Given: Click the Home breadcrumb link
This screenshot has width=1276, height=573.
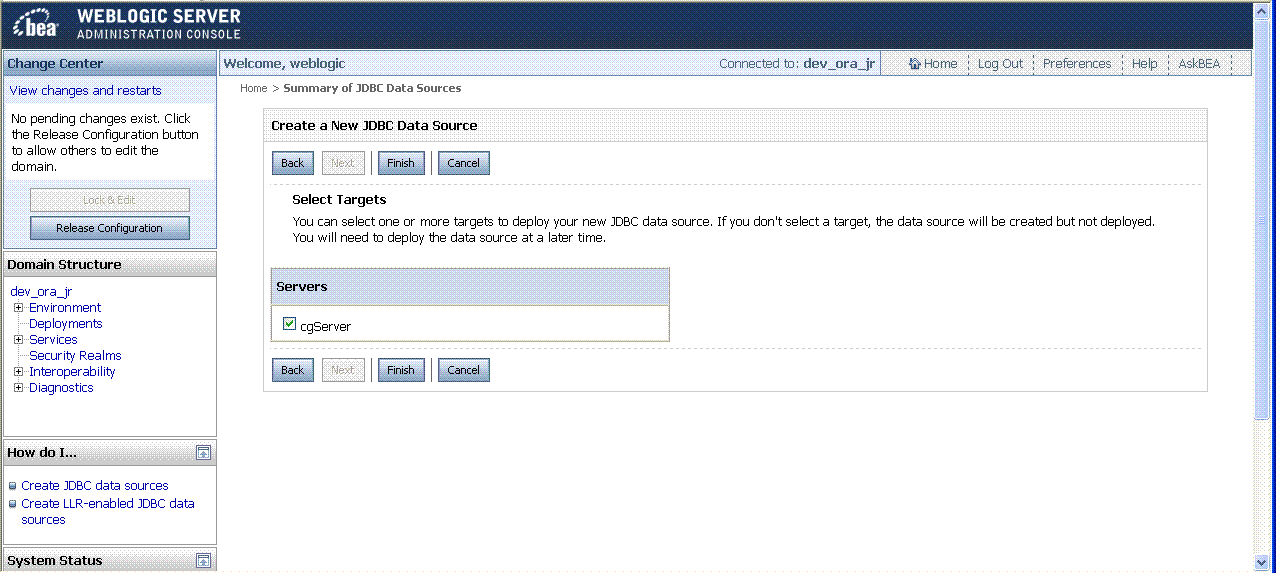Looking at the screenshot, I should click(x=254, y=88).
